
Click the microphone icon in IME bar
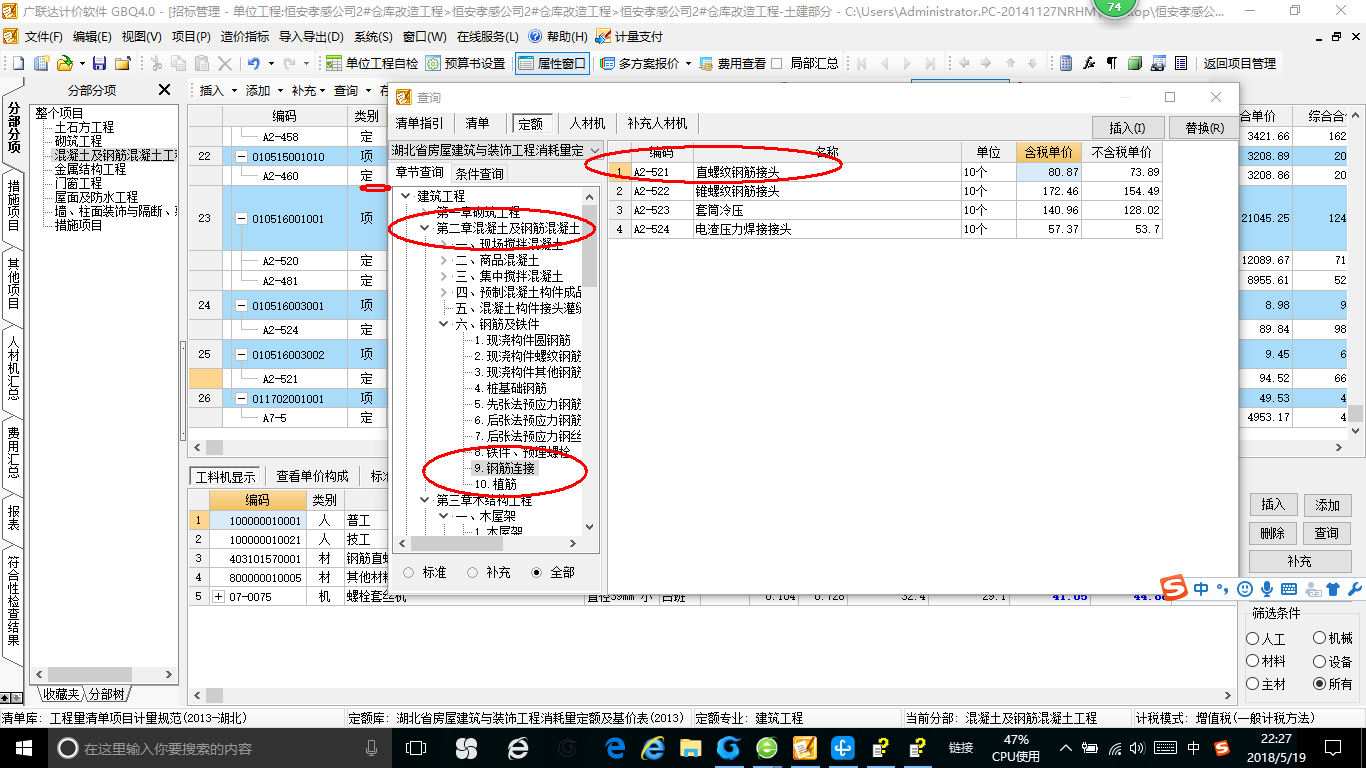[x=1267, y=589]
